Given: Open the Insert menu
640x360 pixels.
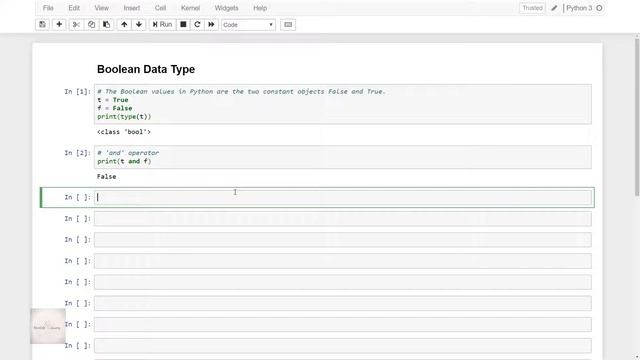Looking at the screenshot, I should [131, 8].
